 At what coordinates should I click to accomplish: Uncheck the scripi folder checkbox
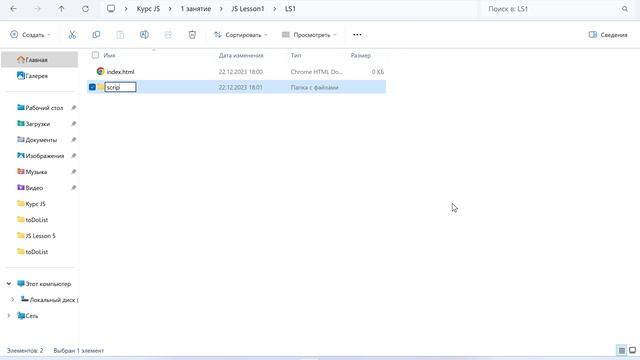pyautogui.click(x=92, y=87)
